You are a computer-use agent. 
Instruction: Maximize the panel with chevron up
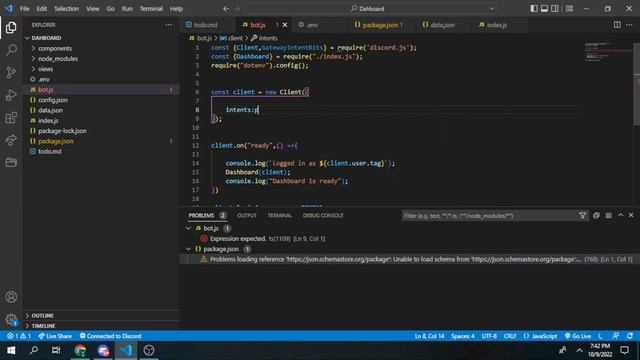click(x=620, y=215)
